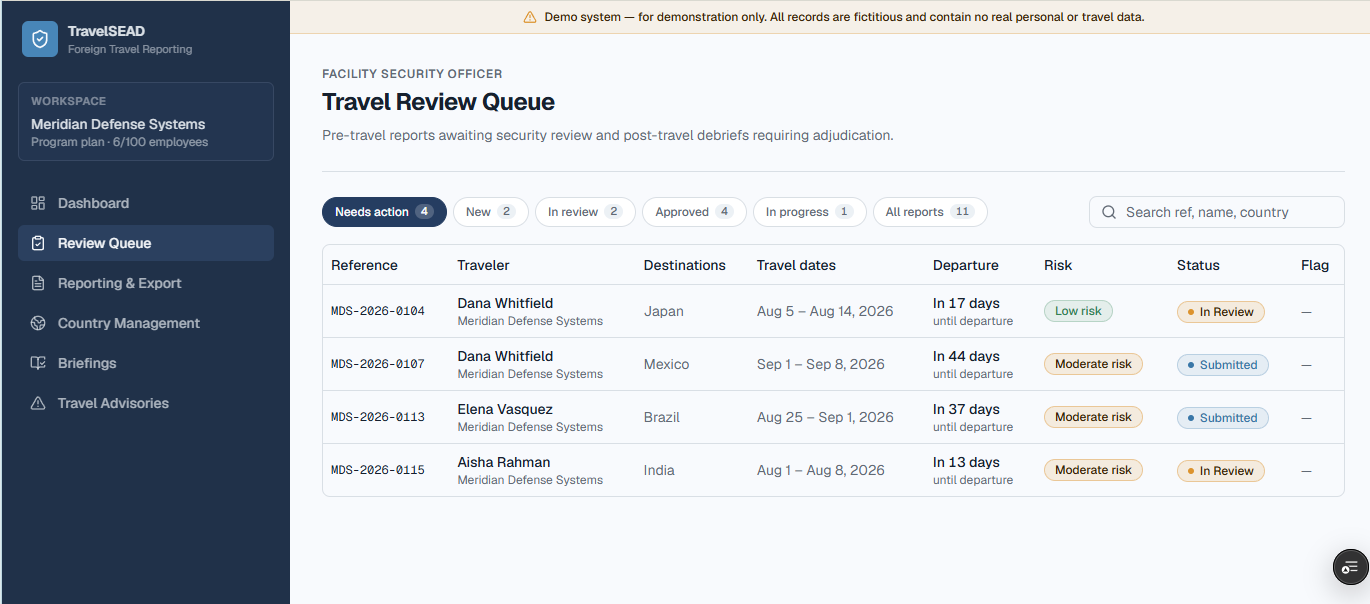Open the Meridian Defense Systems workspace card
1370x604 pixels.
(146, 121)
